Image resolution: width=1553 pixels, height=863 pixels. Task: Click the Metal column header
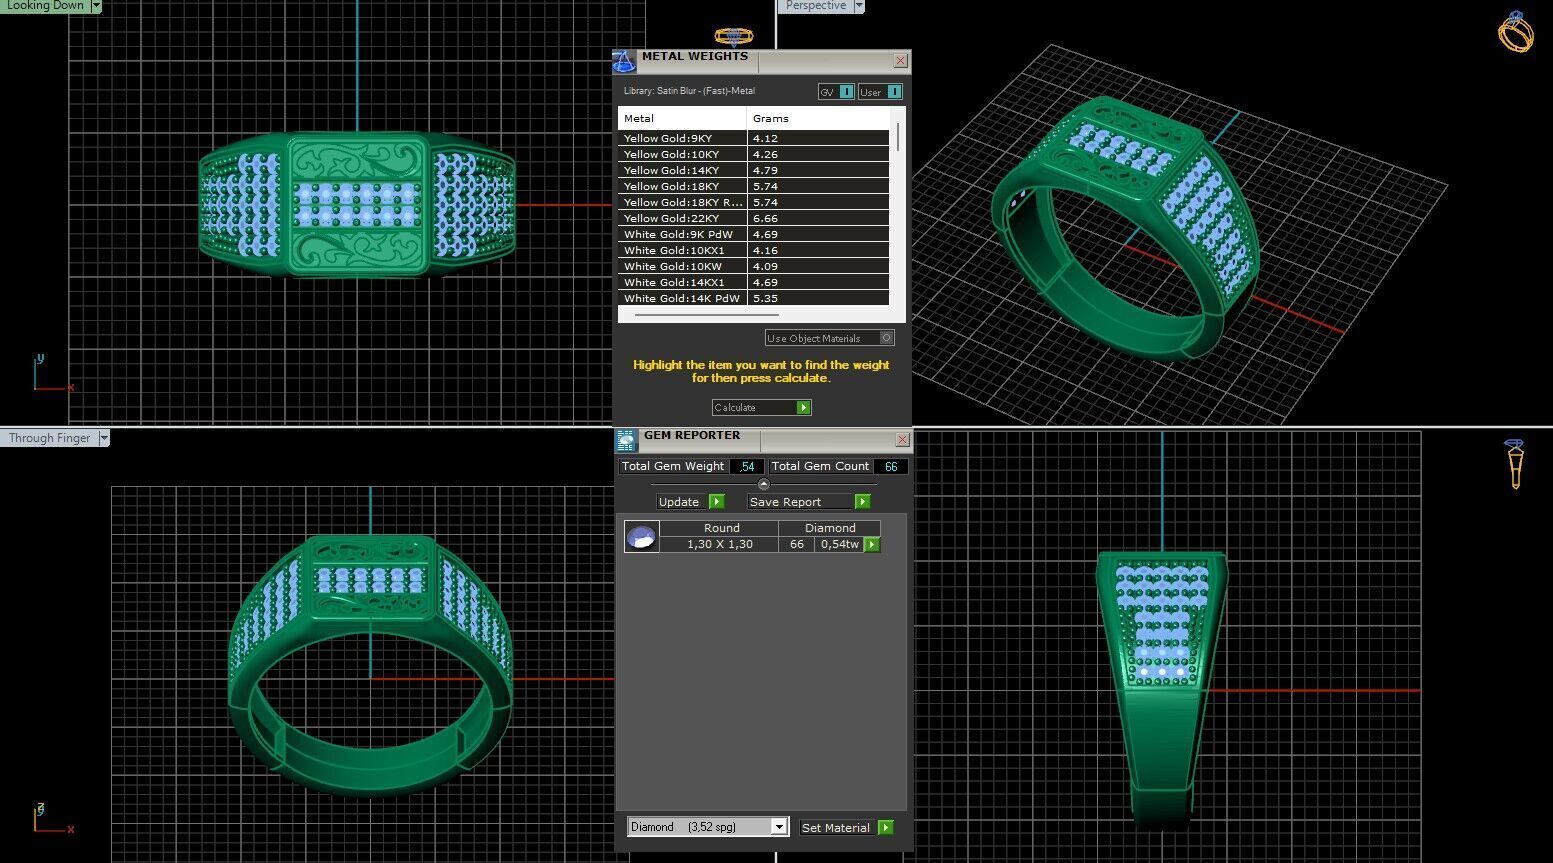coord(682,118)
